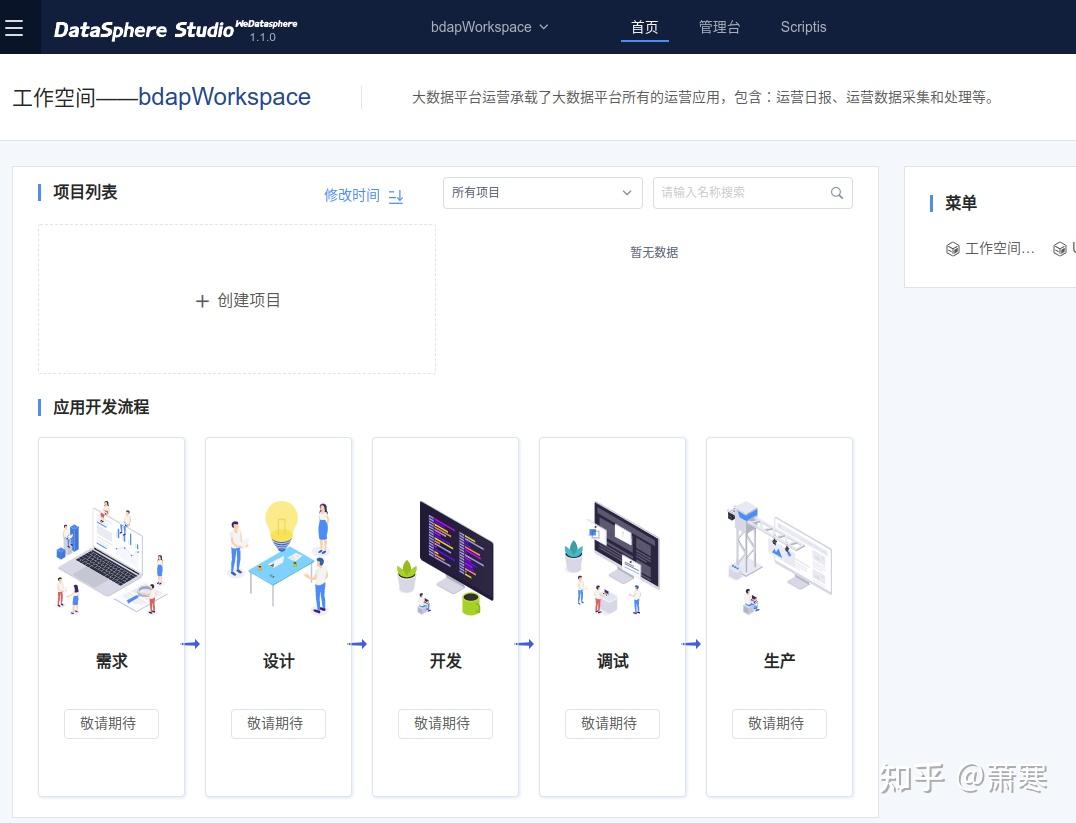Screen dimensions: 1076x823
Task: Click the magnifier search icon
Action: [836, 192]
